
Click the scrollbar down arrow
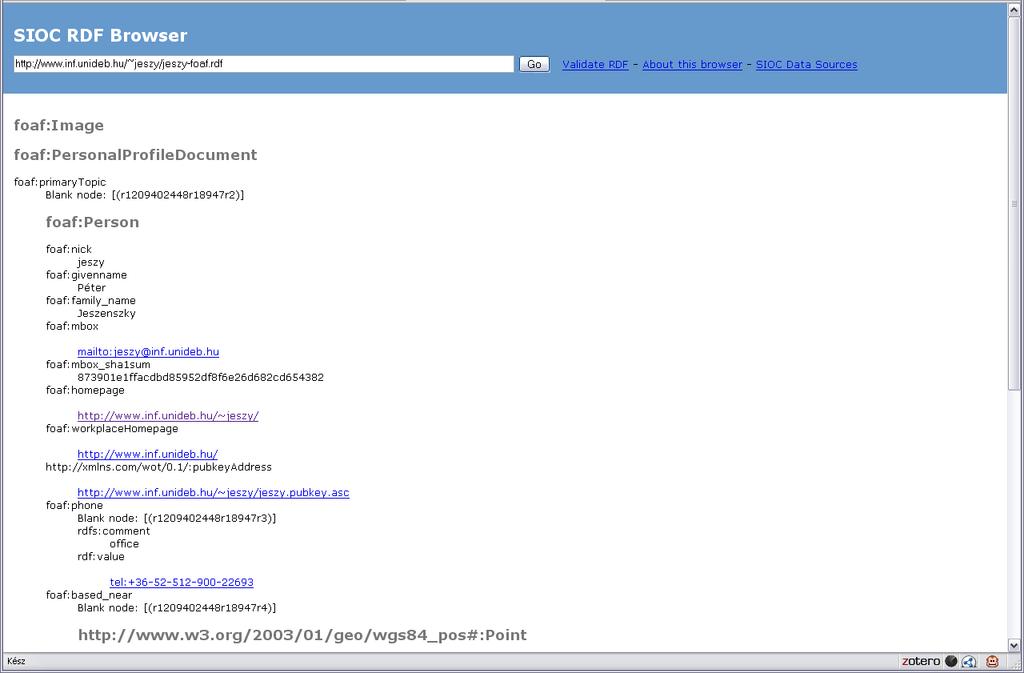(x=1015, y=645)
